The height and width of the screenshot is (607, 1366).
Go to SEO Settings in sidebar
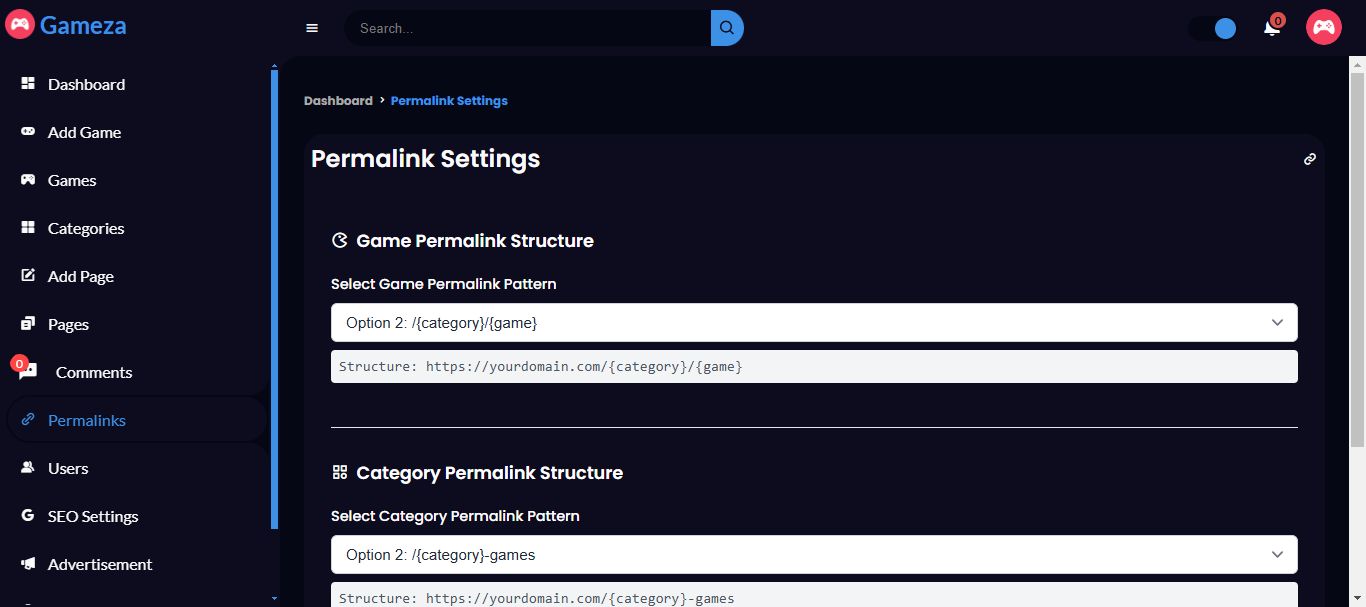(93, 517)
